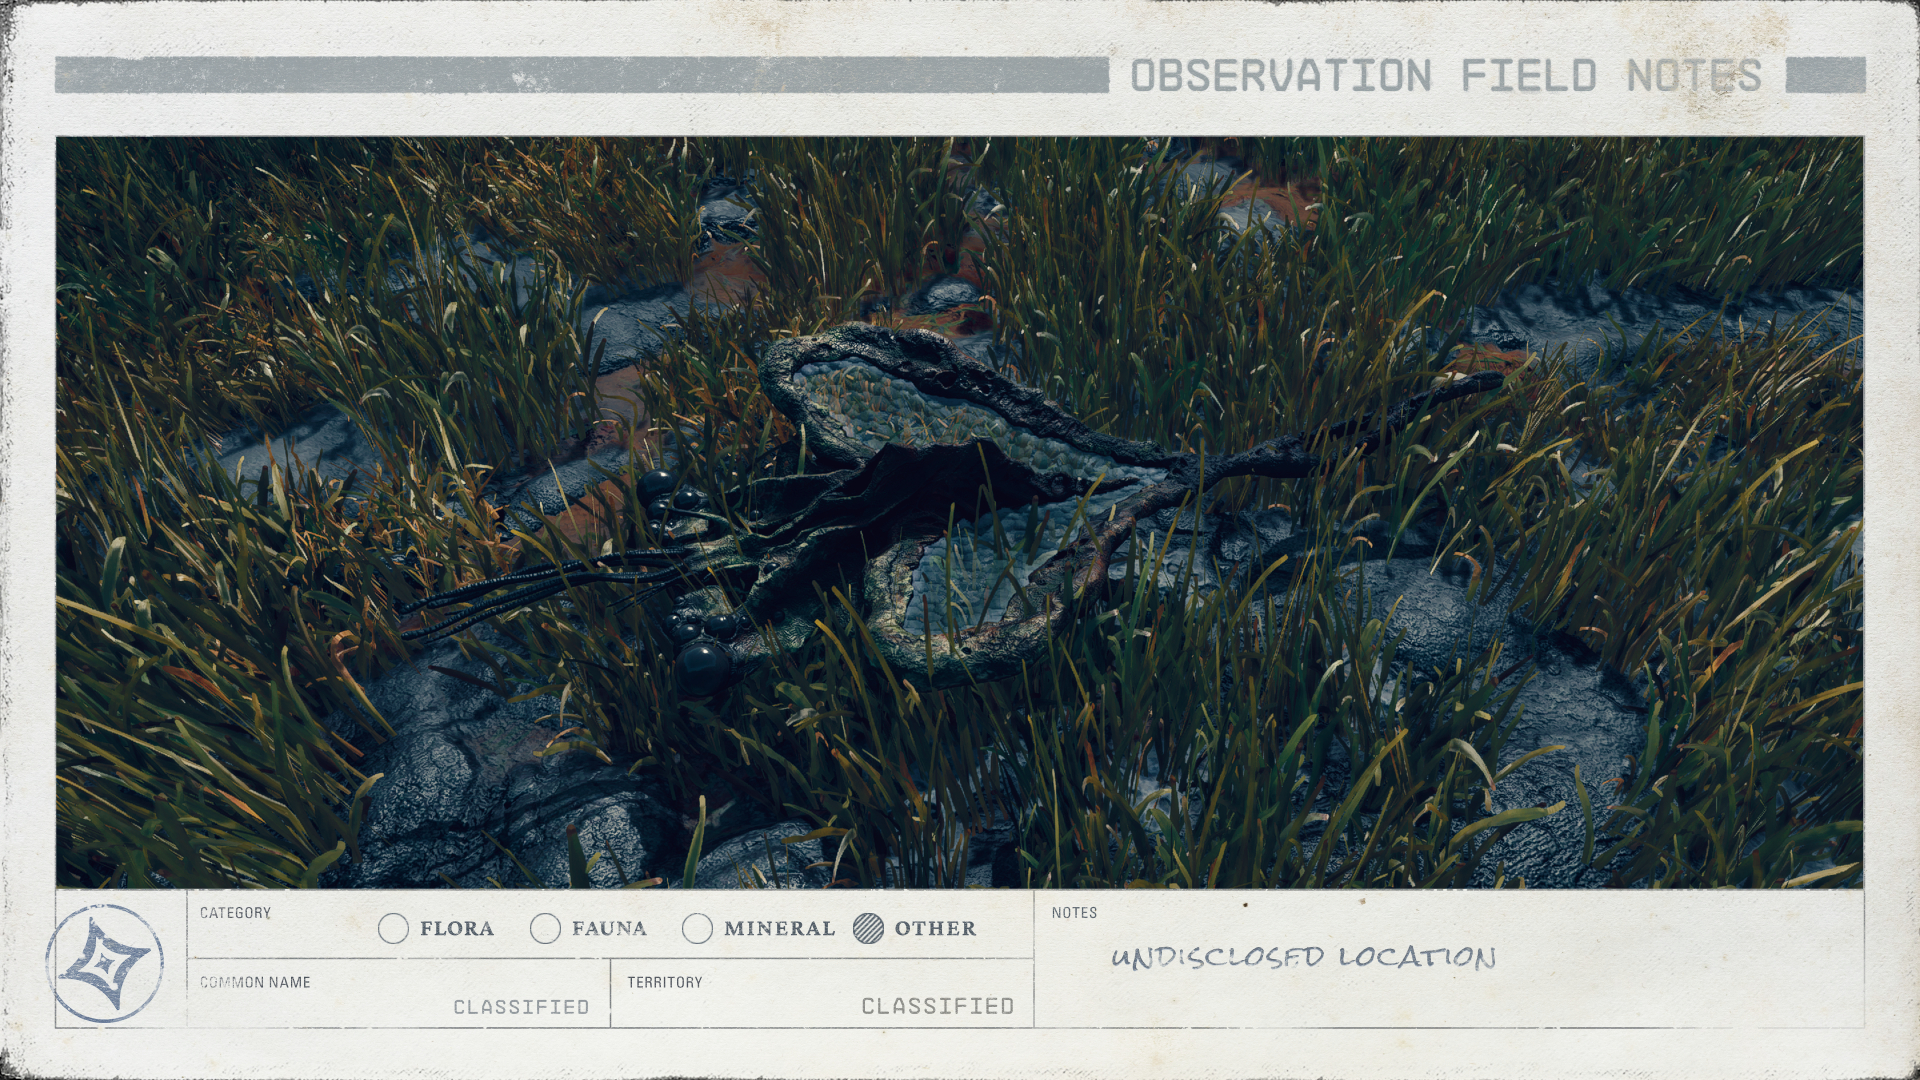Viewport: 1920px width, 1080px height.
Task: Click the Constellation star emblem icon
Action: (105, 963)
